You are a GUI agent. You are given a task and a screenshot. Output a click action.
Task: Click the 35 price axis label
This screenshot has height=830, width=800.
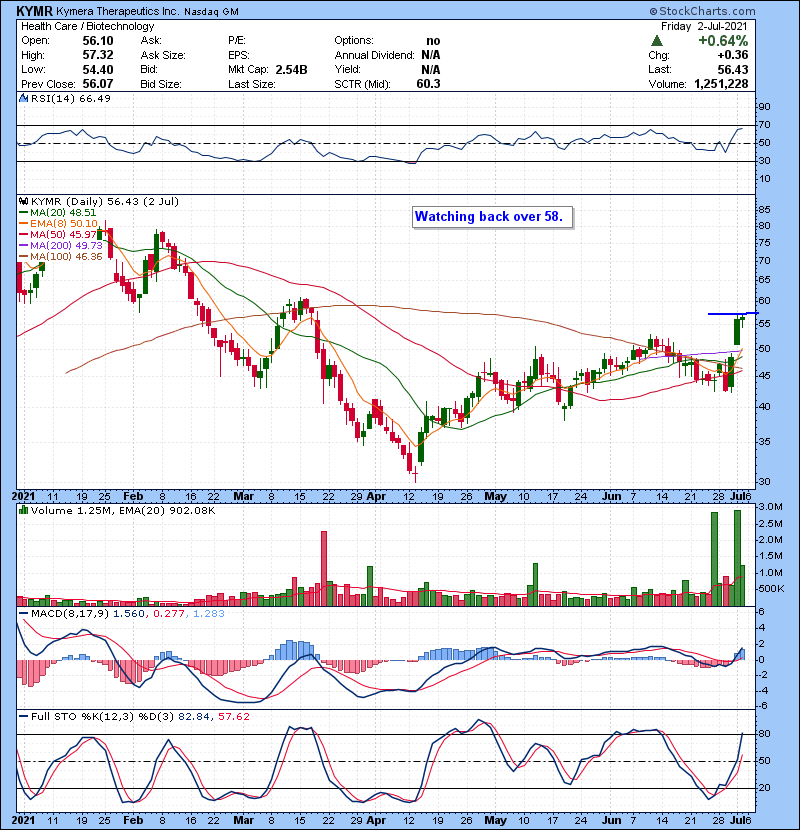tap(764, 441)
